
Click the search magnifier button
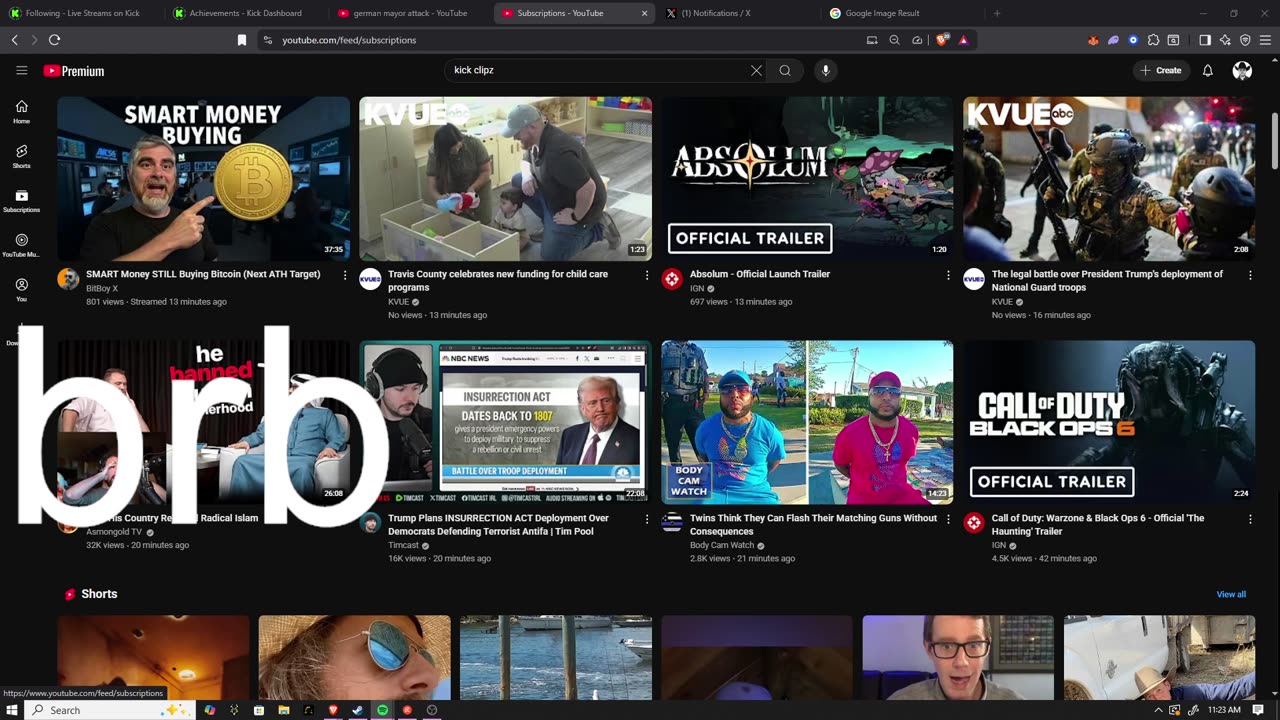[785, 70]
